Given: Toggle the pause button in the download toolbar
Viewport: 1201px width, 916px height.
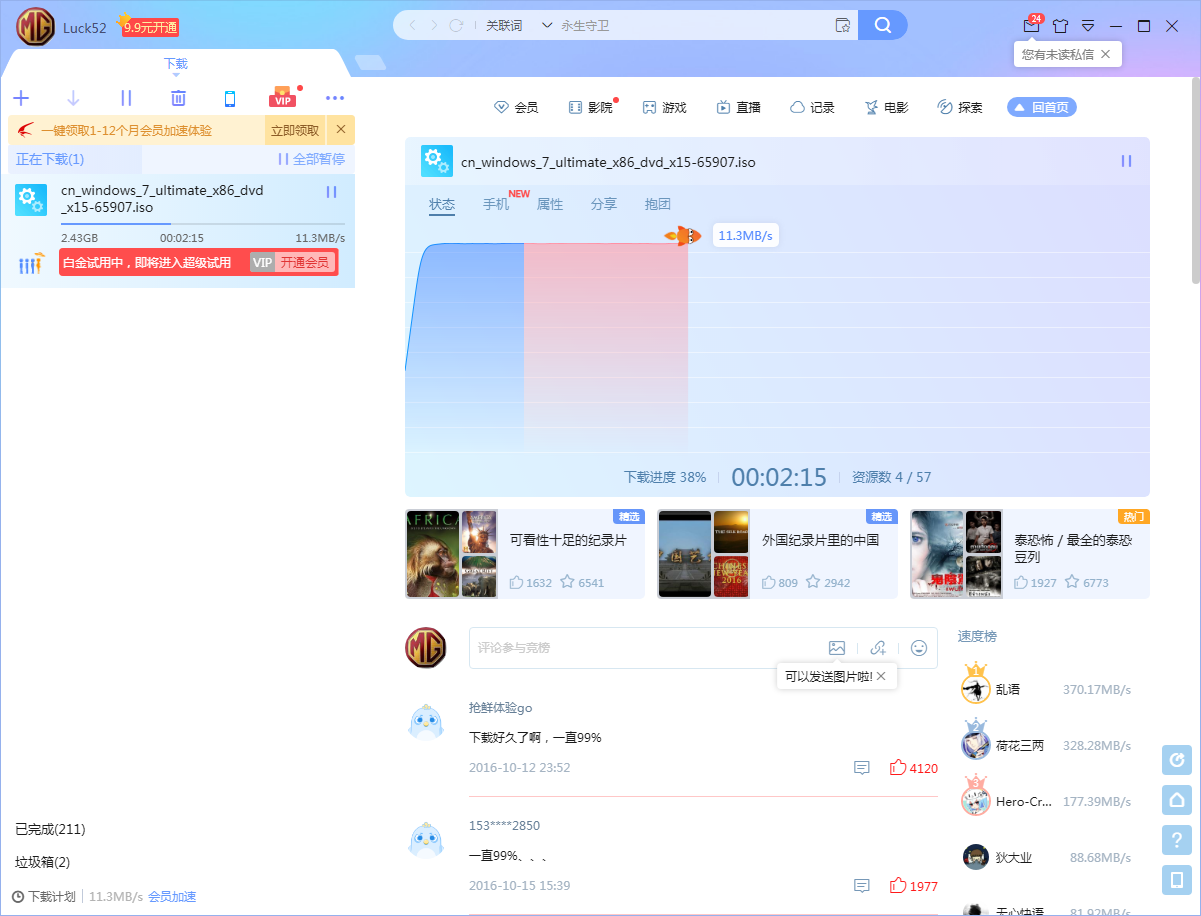Looking at the screenshot, I should pos(126,98).
